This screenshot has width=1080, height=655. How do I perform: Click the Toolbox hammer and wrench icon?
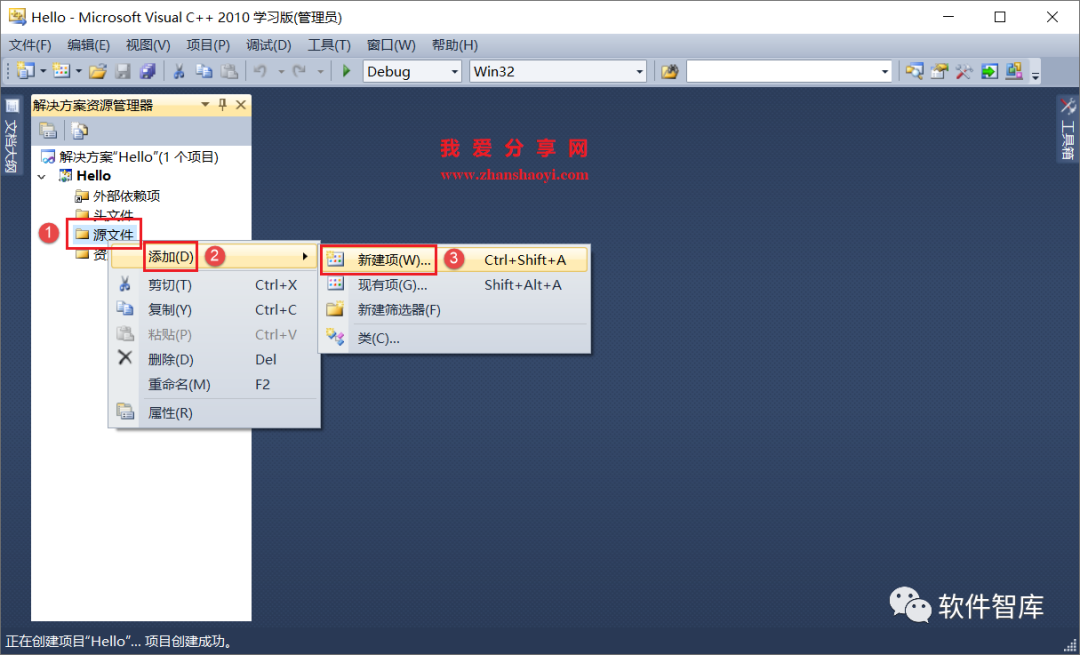pos(964,71)
